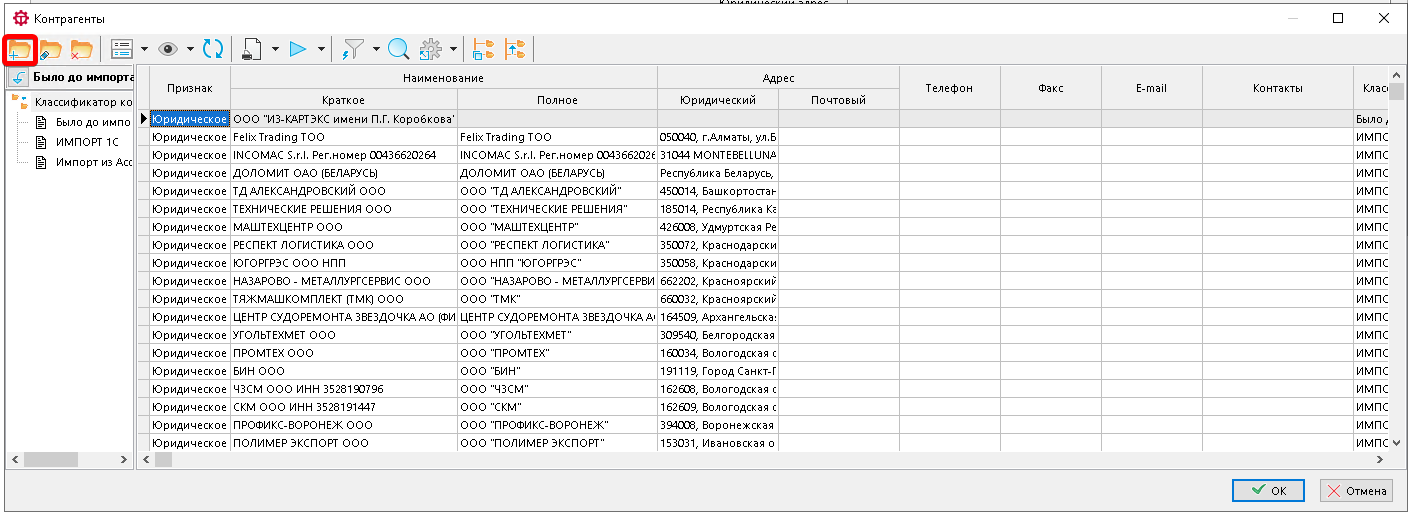Click the orange tree structure icon with square
Image resolution: width=1409 pixels, height=515 pixels.
click(484, 49)
